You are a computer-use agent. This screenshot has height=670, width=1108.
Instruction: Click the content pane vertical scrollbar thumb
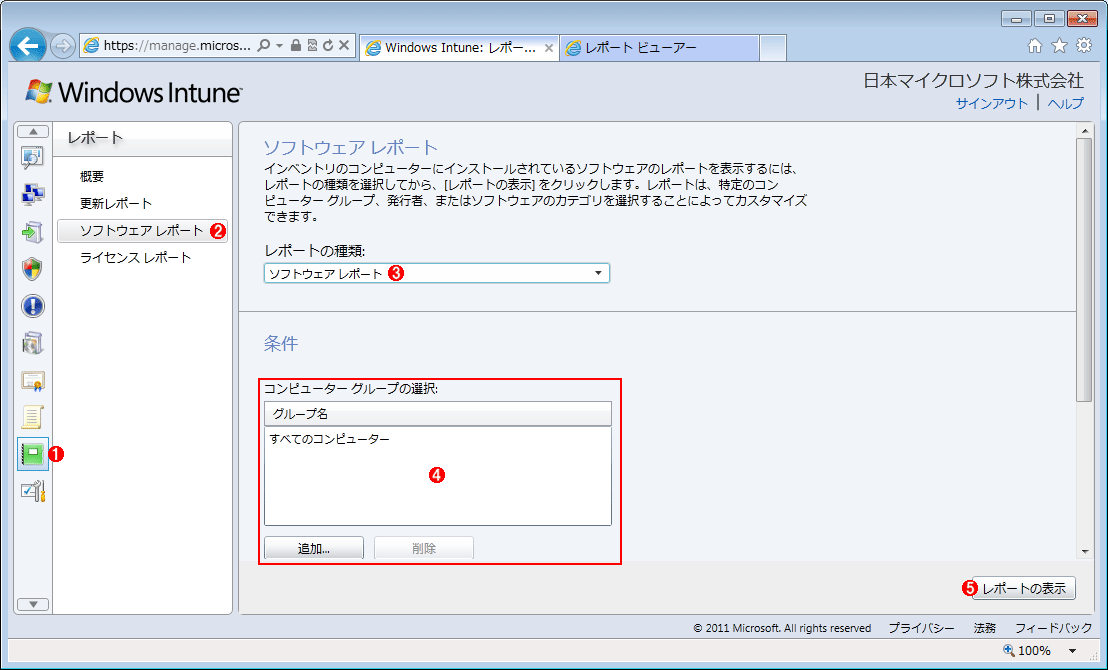pos(1083,269)
